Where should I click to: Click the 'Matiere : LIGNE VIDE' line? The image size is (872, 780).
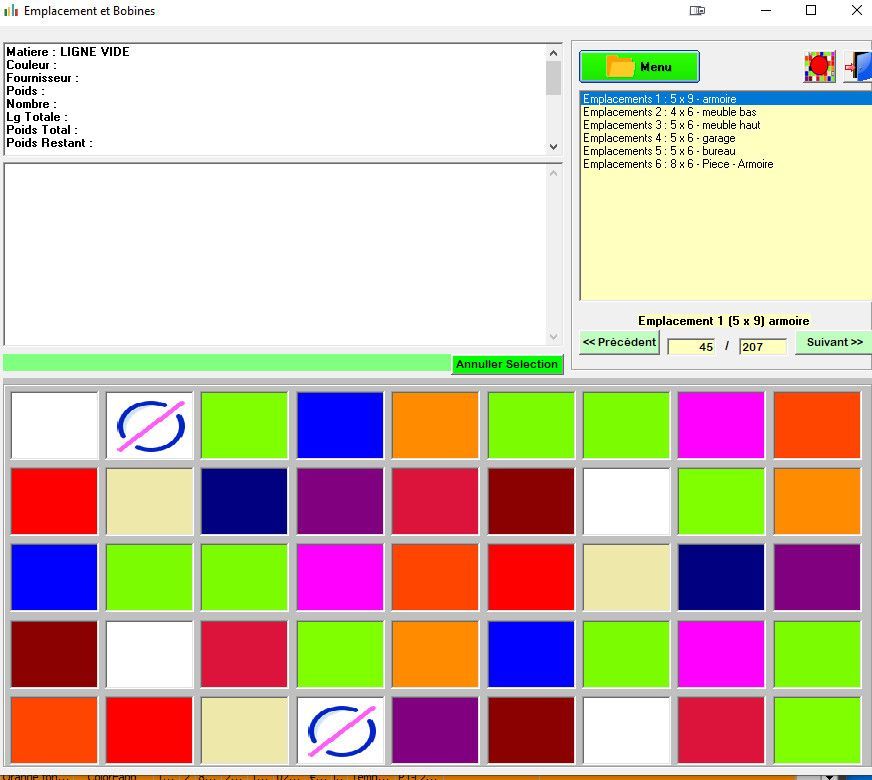(67, 52)
